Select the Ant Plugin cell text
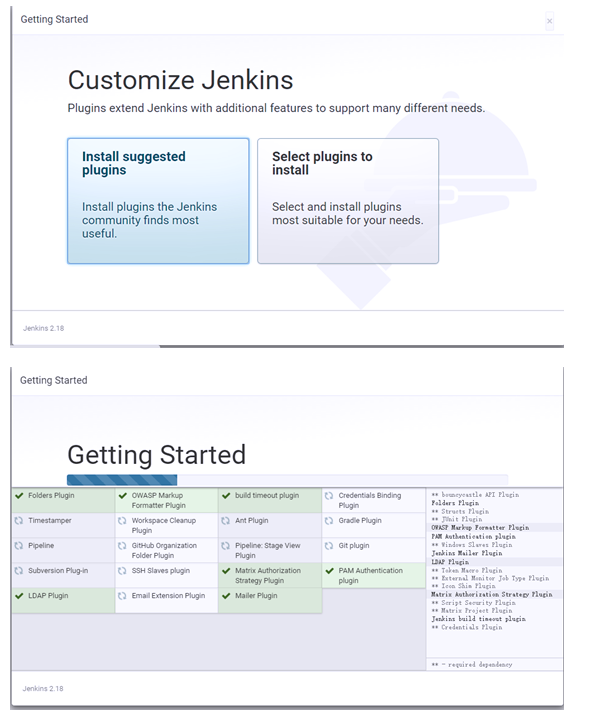Image resolution: width=610 pixels, height=715 pixels. (x=252, y=520)
